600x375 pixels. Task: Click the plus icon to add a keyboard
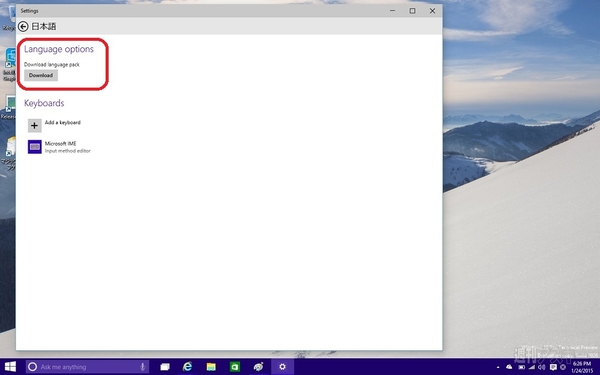click(34, 126)
